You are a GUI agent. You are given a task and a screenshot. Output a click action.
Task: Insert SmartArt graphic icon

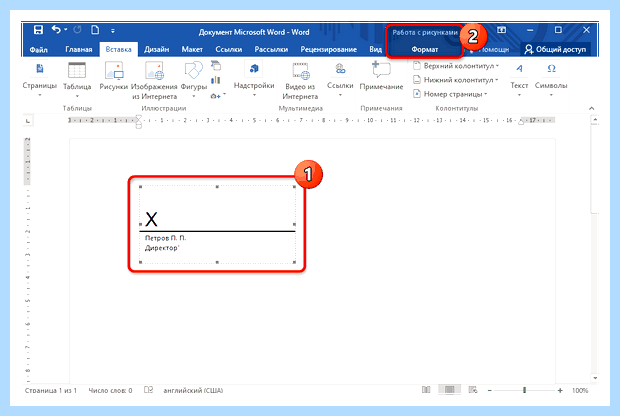coord(216,66)
